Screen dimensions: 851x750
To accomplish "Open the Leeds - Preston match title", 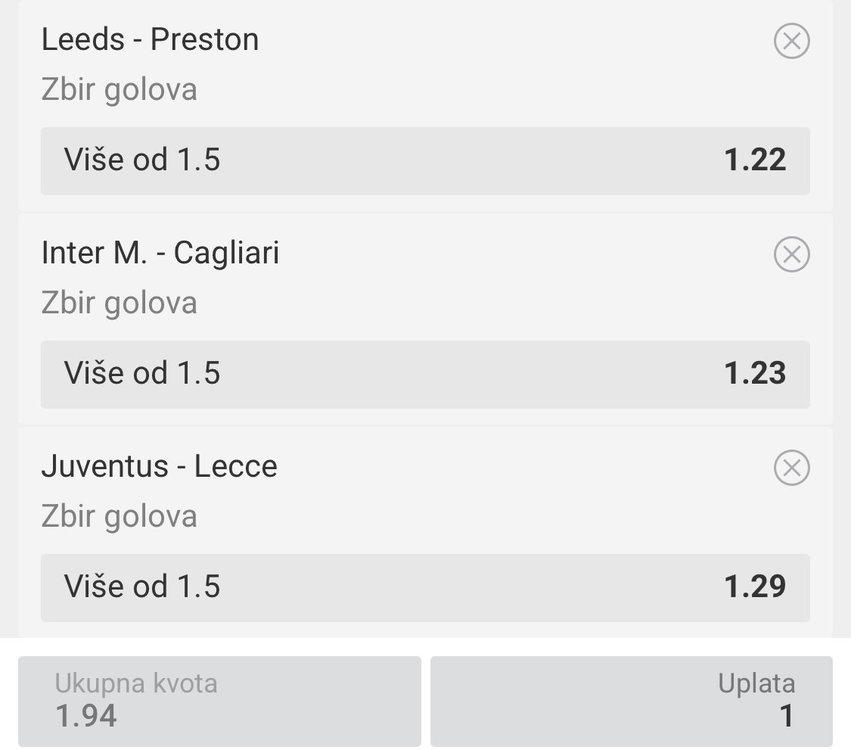I will [150, 40].
